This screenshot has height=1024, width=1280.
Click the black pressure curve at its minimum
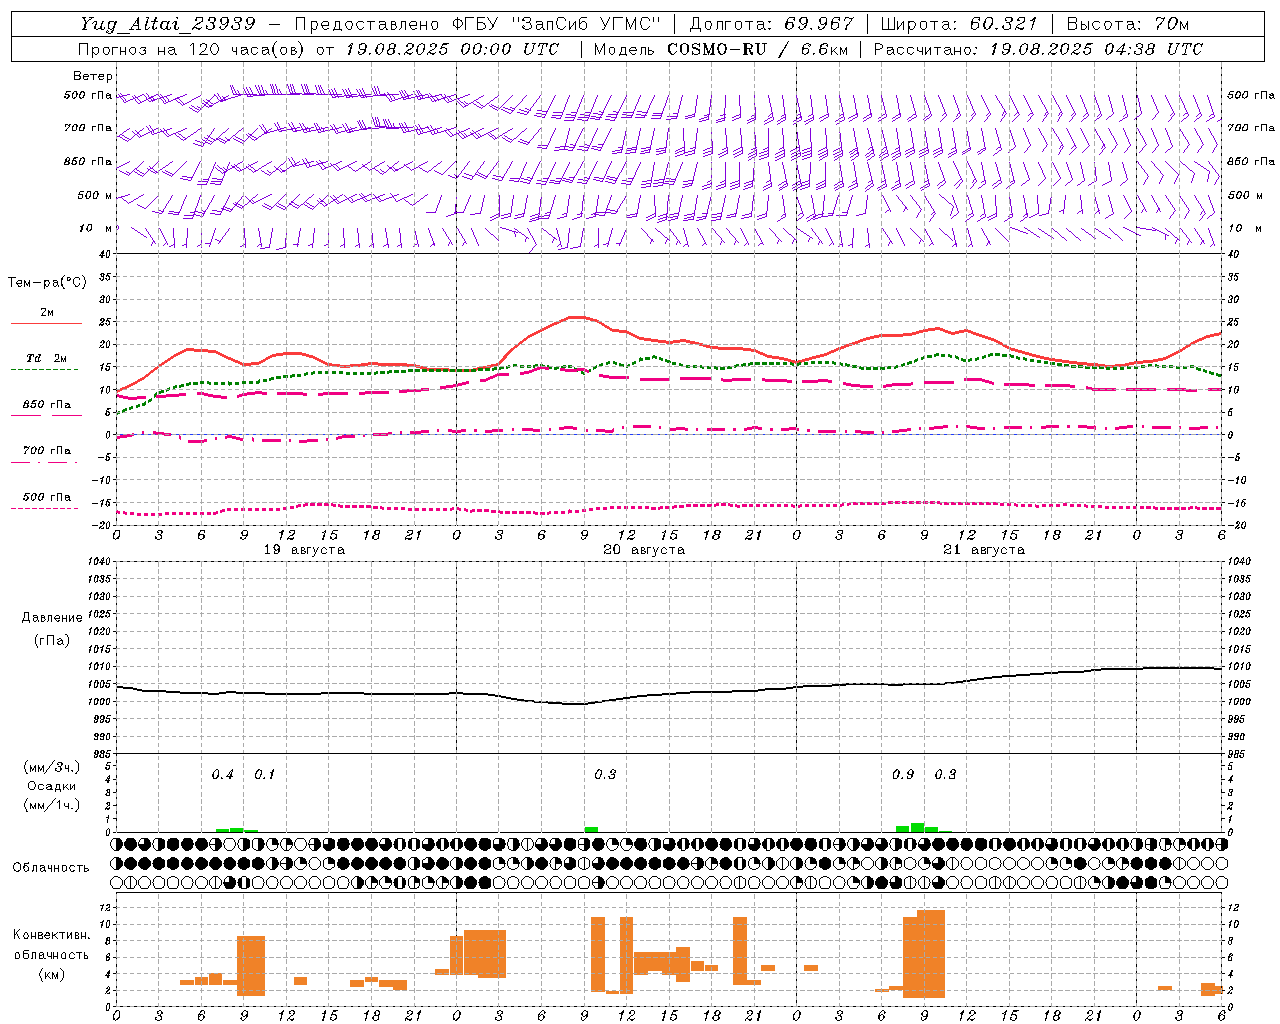[x=576, y=704]
